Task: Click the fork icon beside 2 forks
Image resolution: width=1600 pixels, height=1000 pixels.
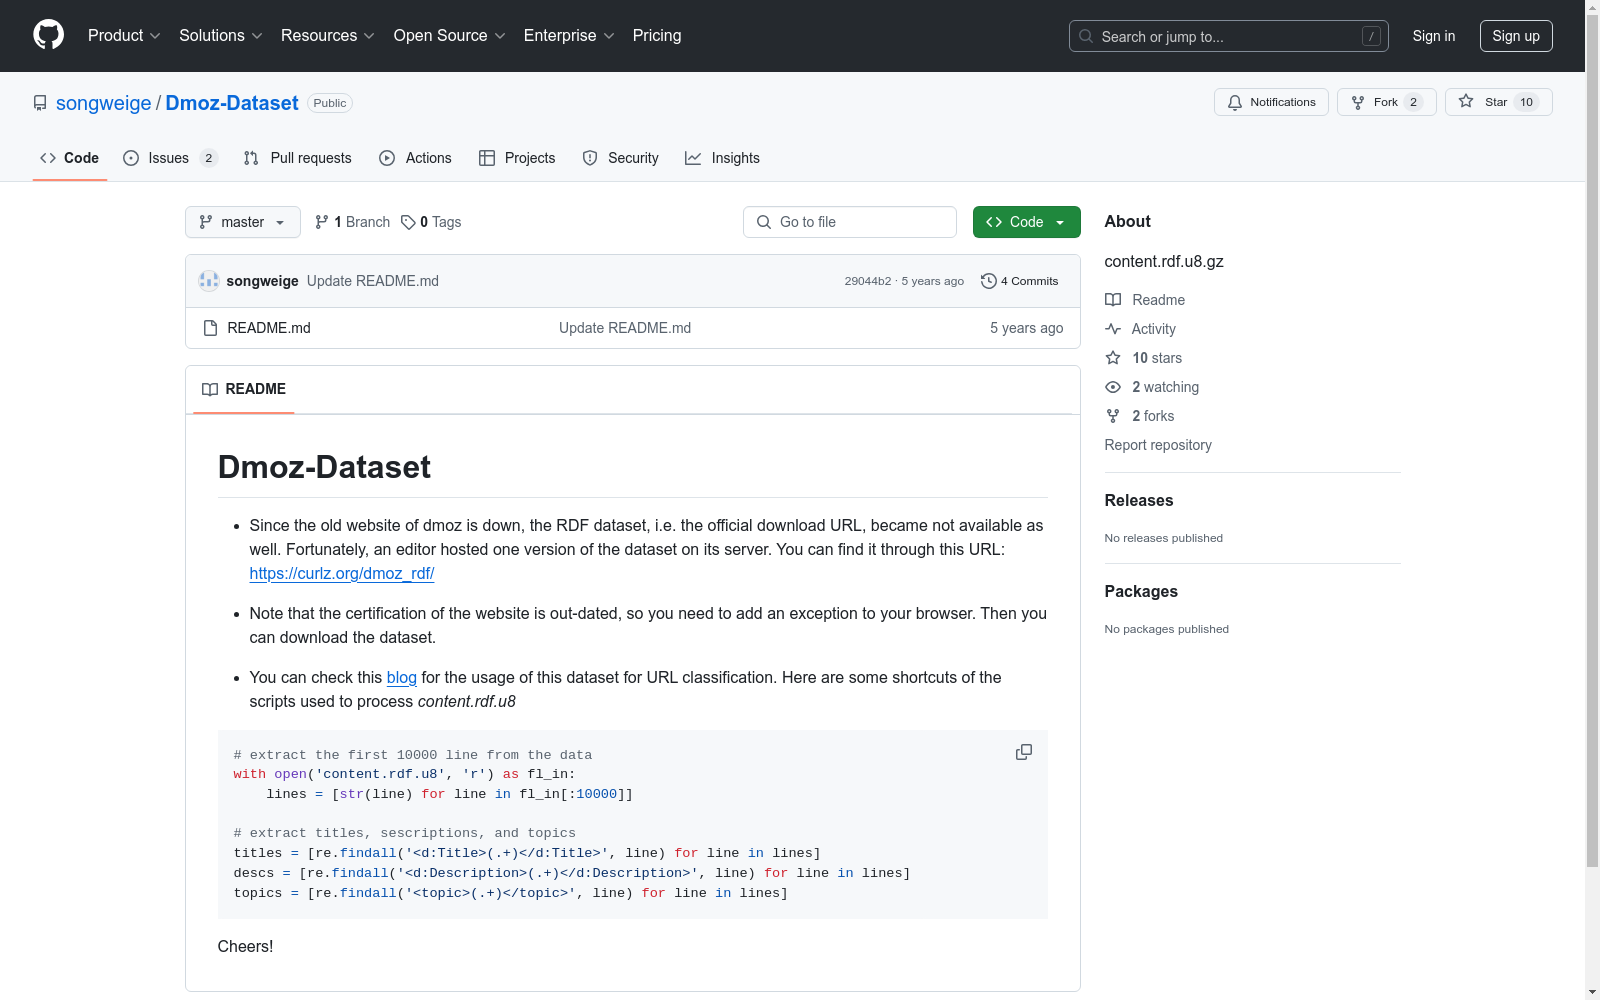Action: pyautogui.click(x=1113, y=416)
